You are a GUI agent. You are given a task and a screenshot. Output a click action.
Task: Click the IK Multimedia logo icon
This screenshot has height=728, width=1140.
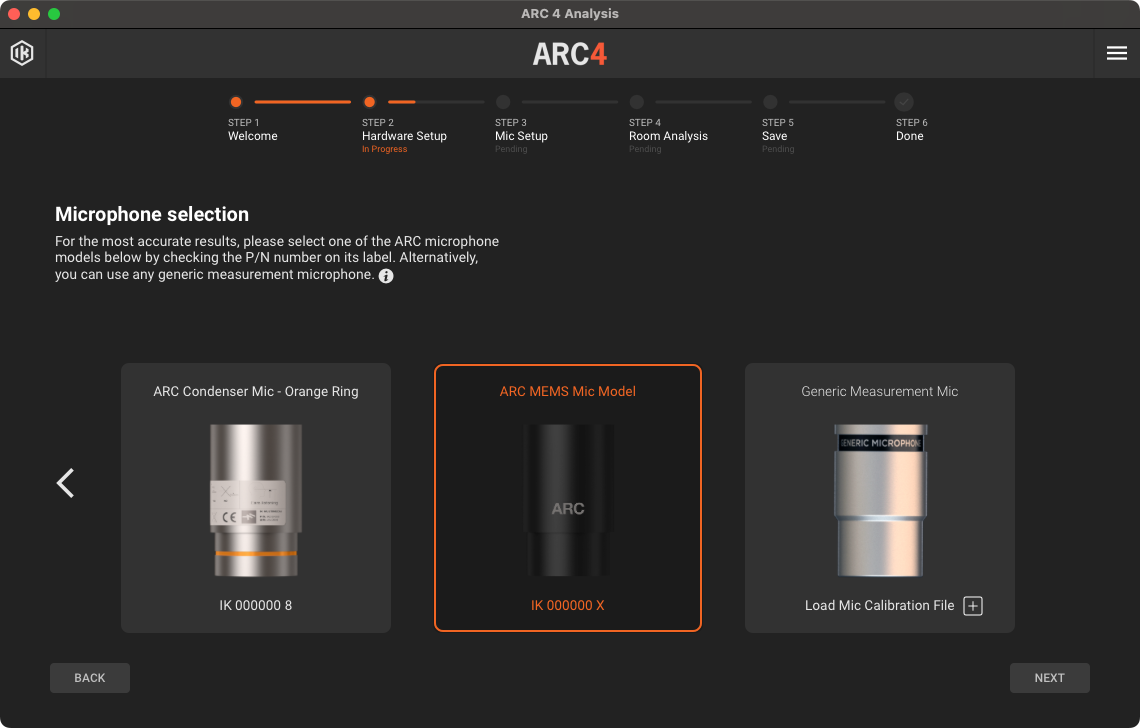click(x=22, y=53)
